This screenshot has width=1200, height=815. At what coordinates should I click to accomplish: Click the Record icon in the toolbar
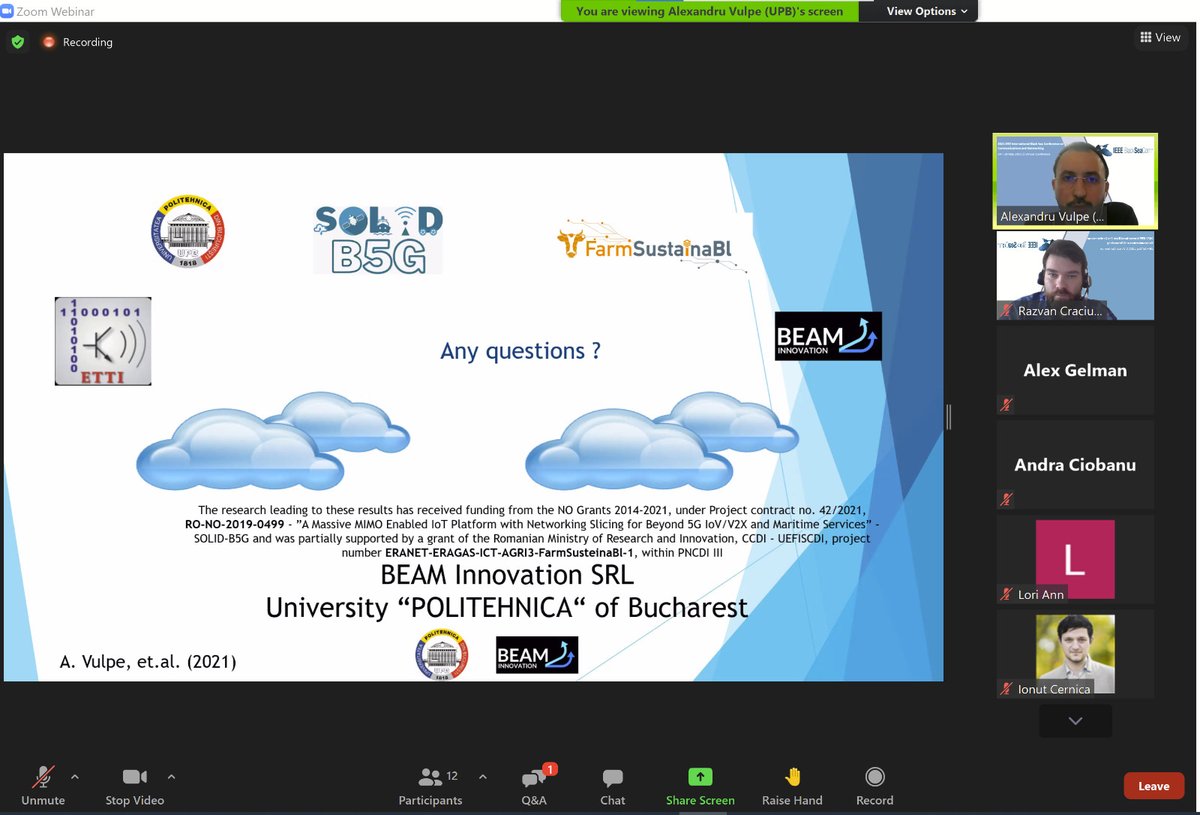click(874, 776)
